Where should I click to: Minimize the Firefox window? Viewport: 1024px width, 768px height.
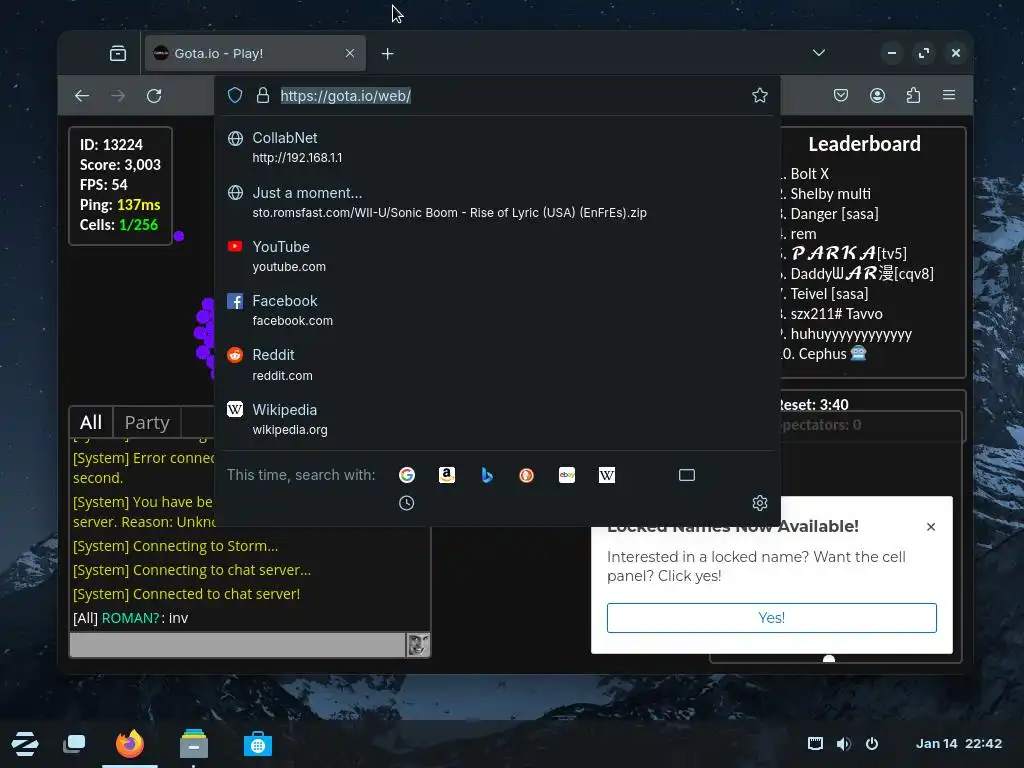[891, 53]
